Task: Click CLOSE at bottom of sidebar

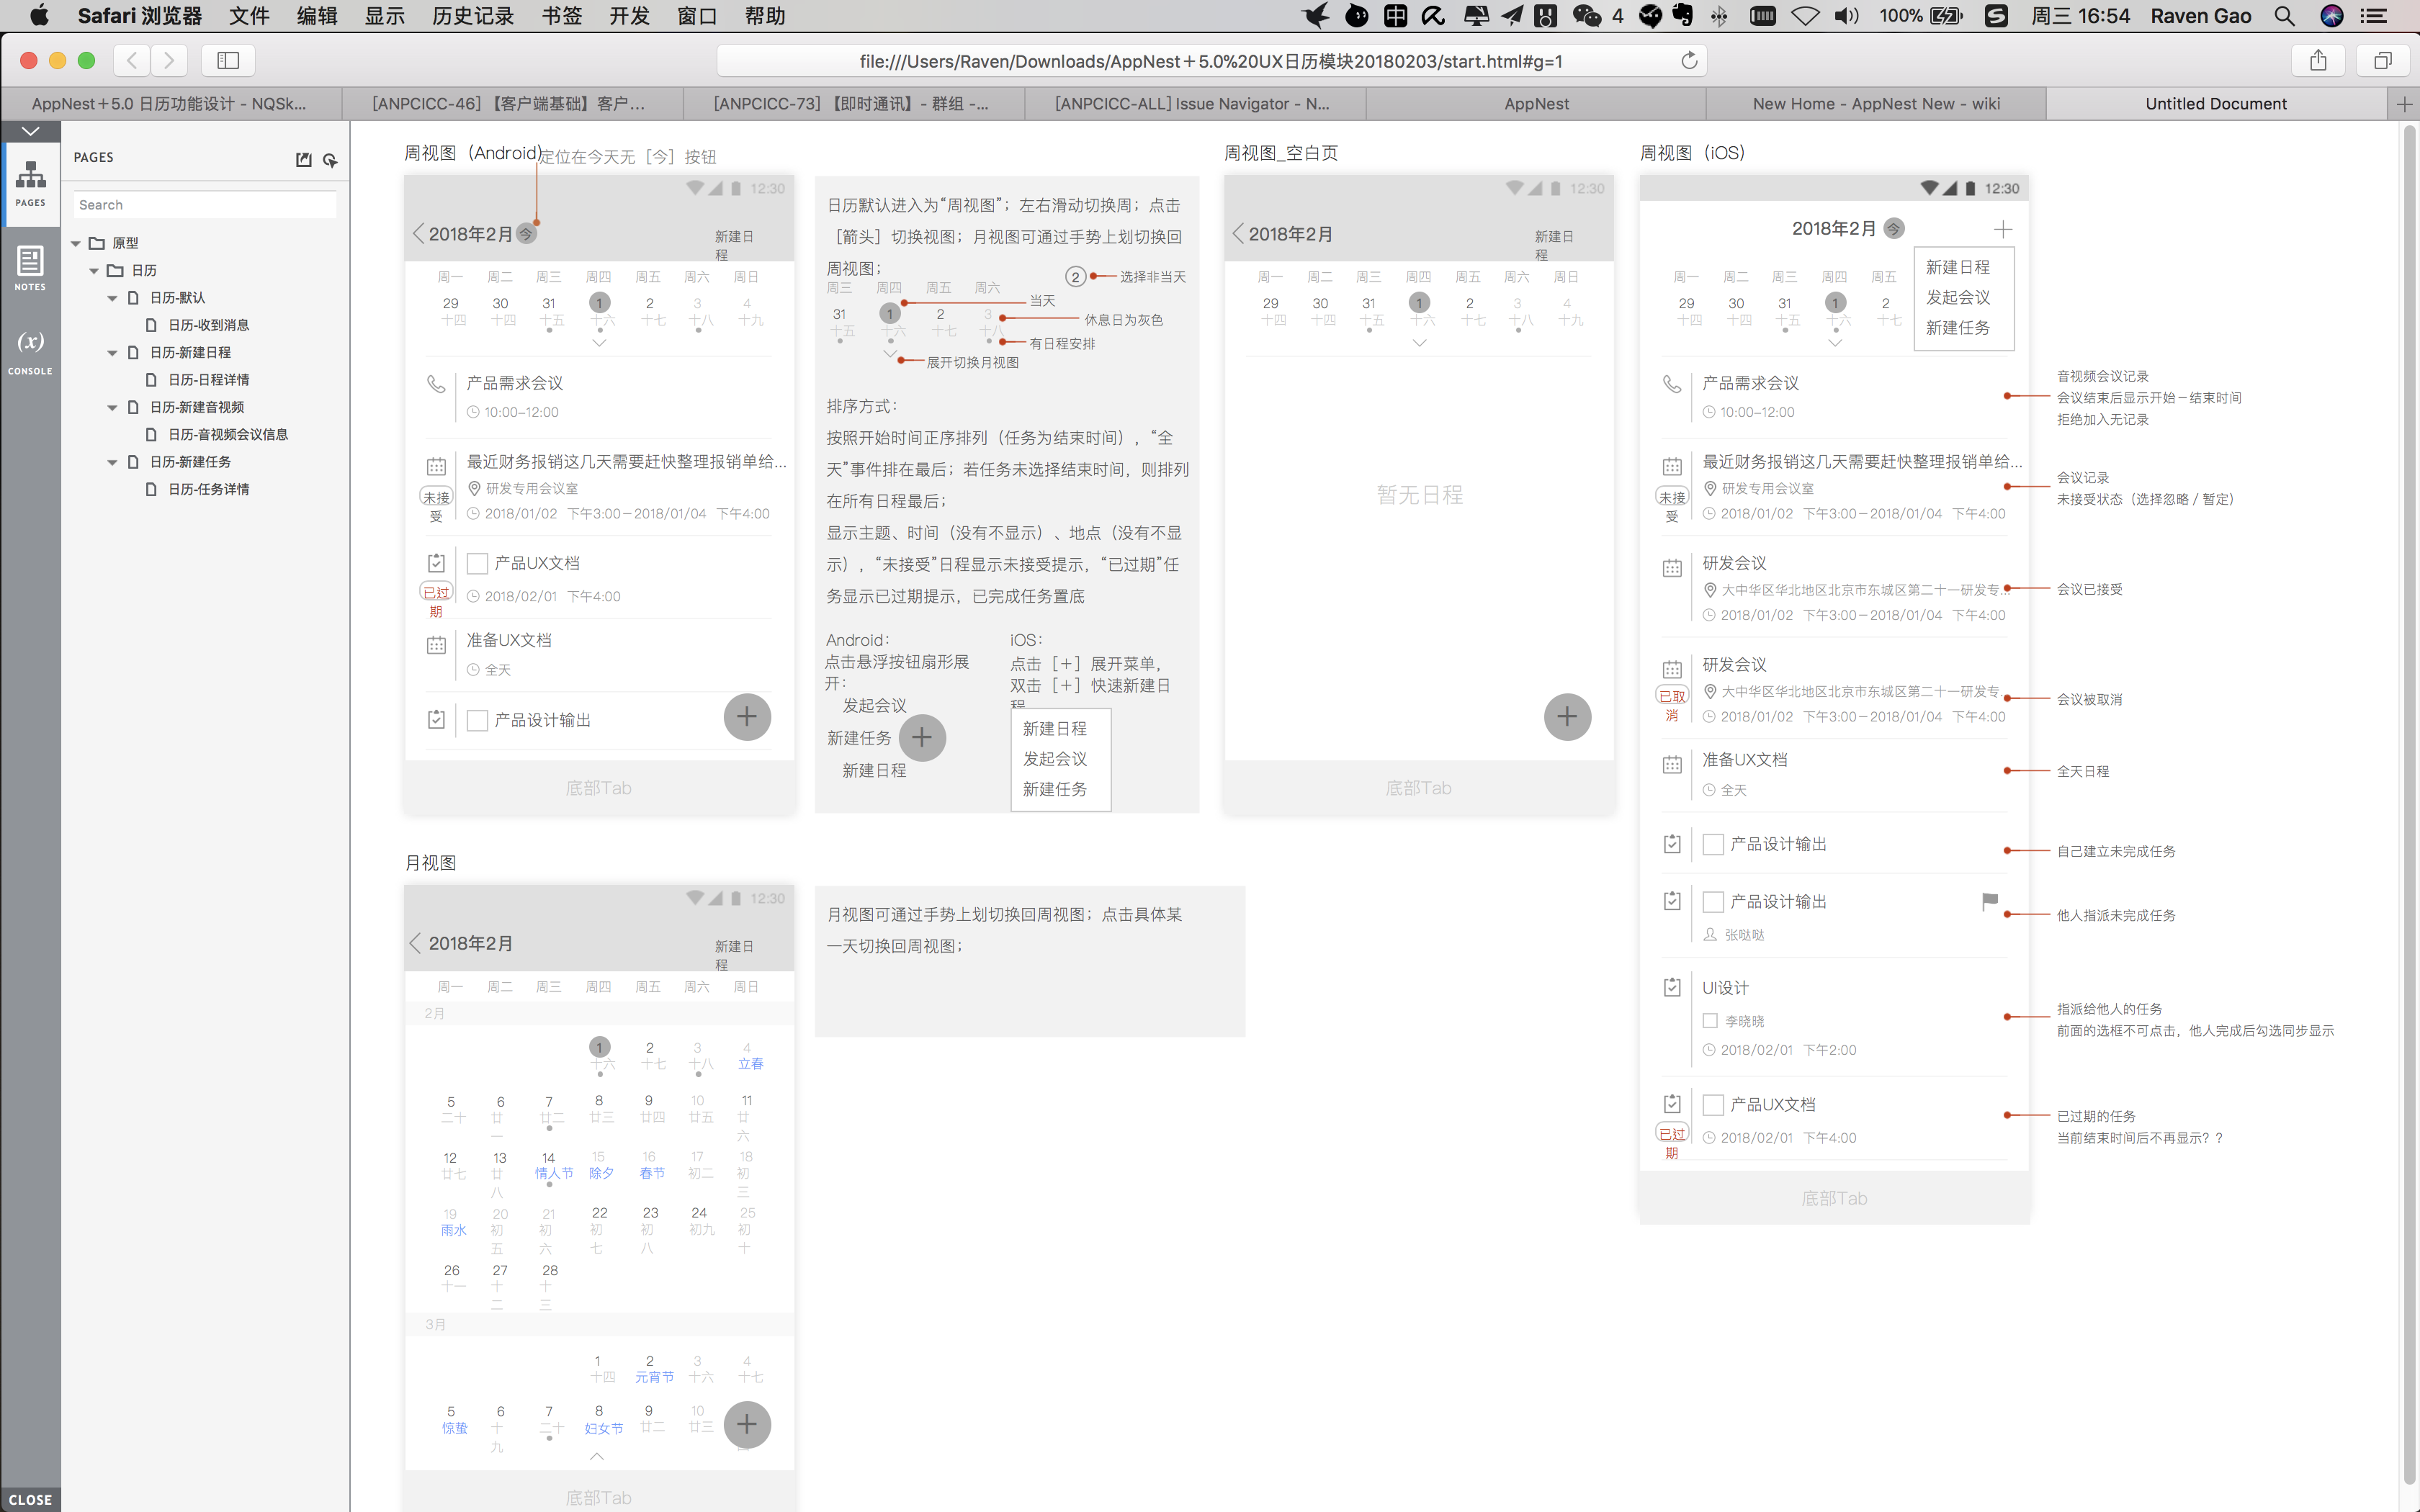Action: [x=30, y=1499]
